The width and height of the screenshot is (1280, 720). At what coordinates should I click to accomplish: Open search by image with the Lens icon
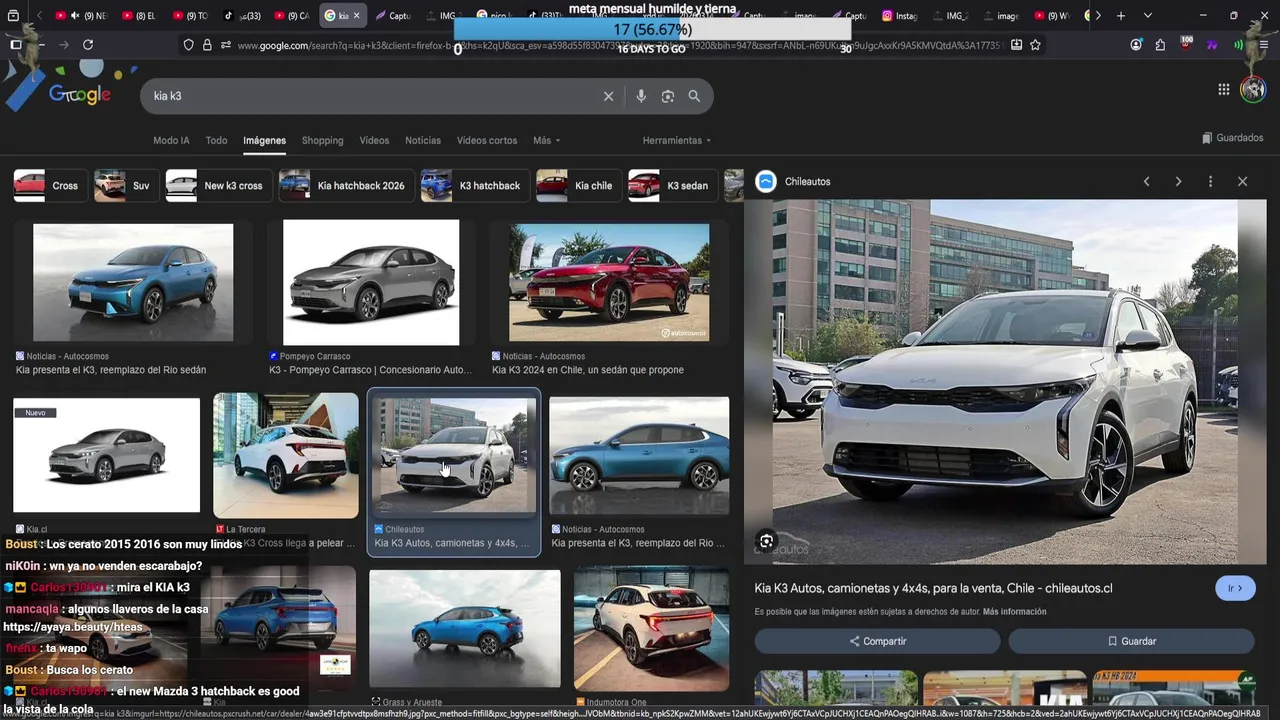point(668,96)
